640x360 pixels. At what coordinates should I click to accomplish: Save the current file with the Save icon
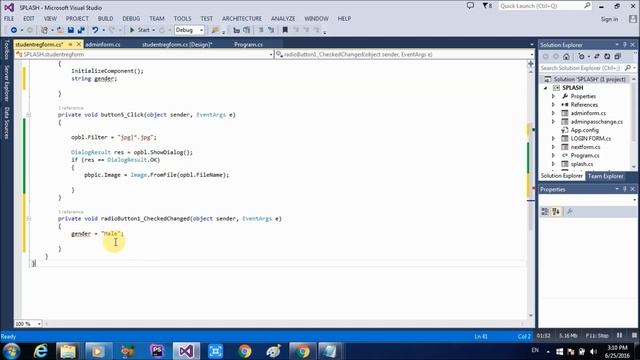(71, 30)
